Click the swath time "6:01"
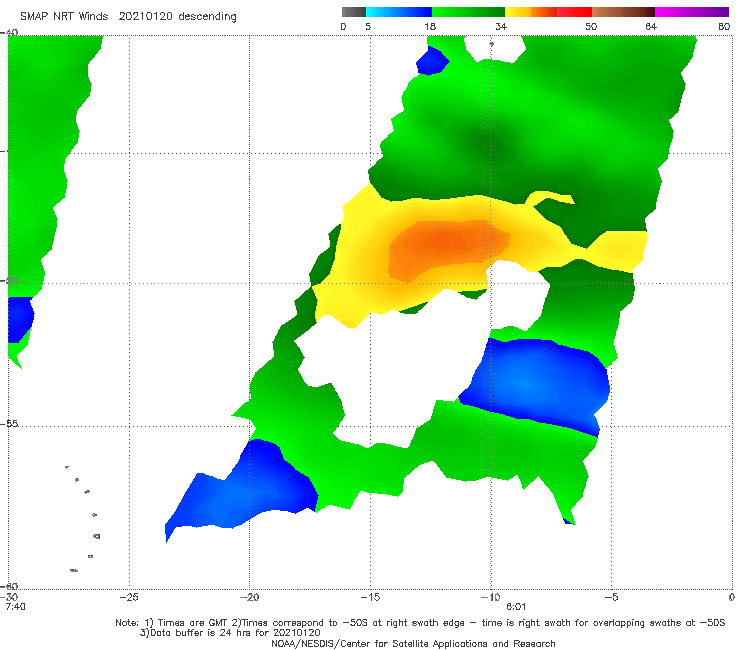The image size is (740, 650). pyautogui.click(x=516, y=607)
